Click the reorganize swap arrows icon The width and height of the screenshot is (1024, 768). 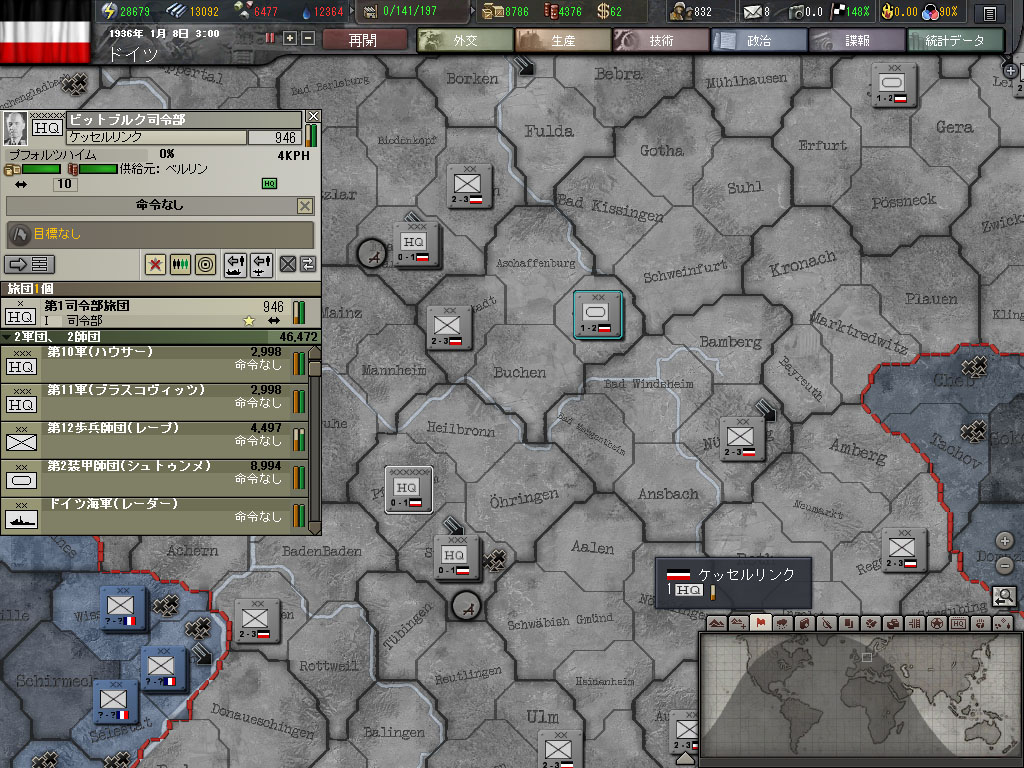(x=308, y=264)
